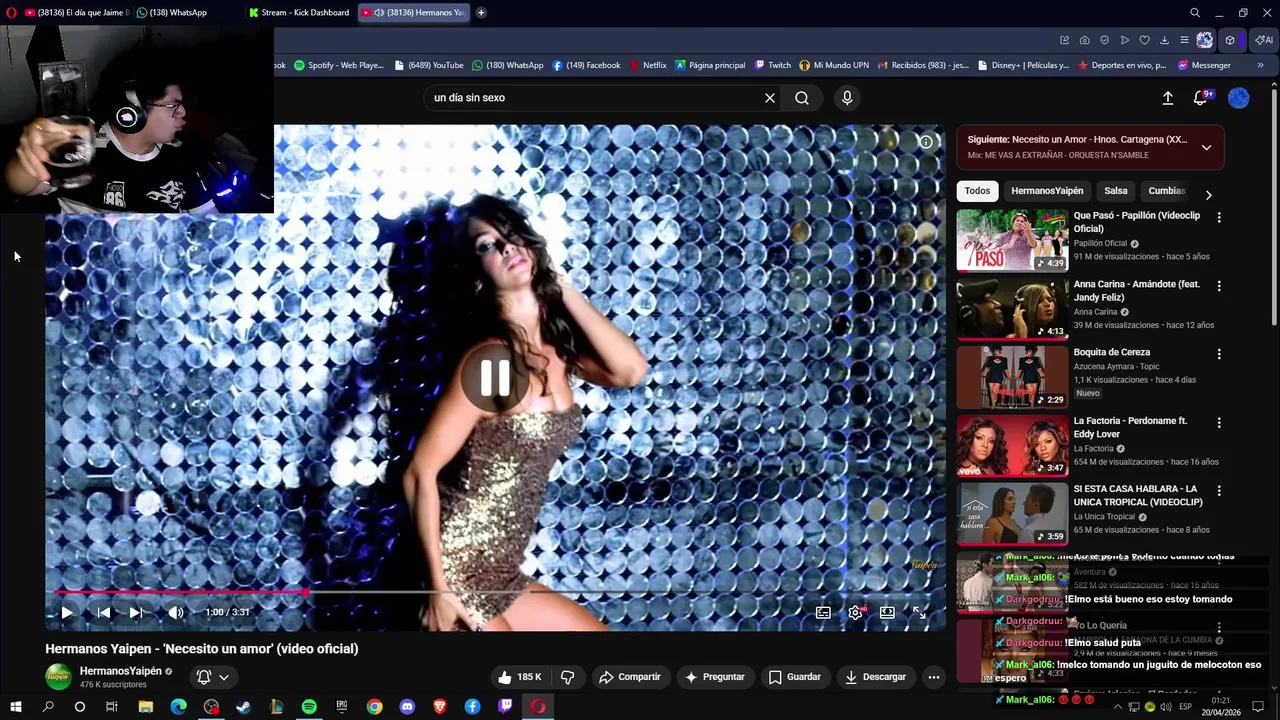Open the Netflix bookmark
Viewport: 1280px width, 720px height.
click(648, 65)
